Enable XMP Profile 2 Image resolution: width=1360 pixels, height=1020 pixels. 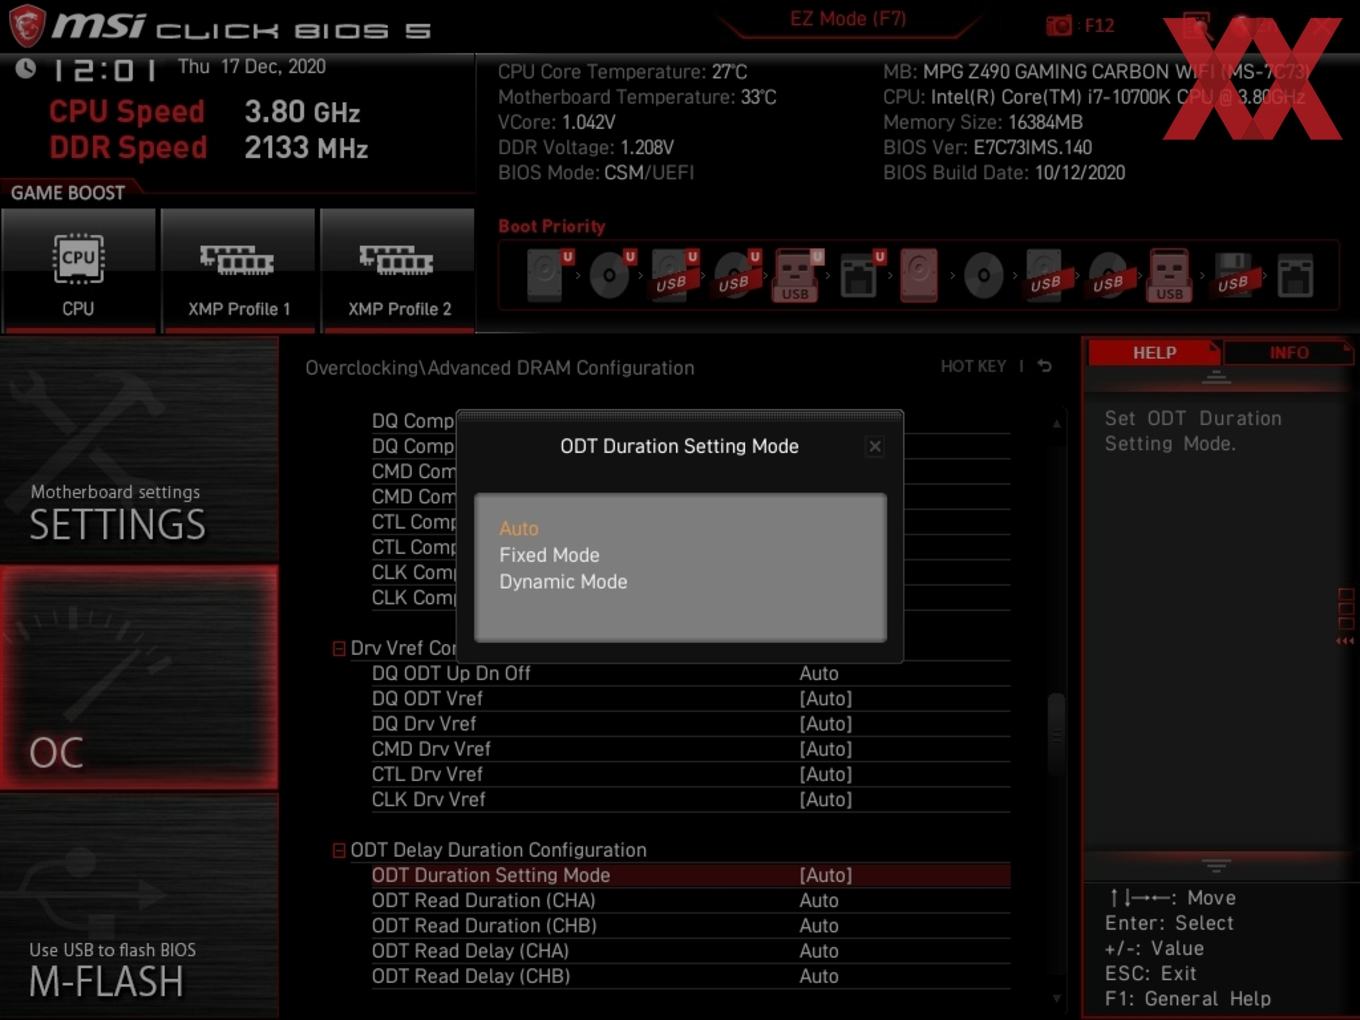398,270
